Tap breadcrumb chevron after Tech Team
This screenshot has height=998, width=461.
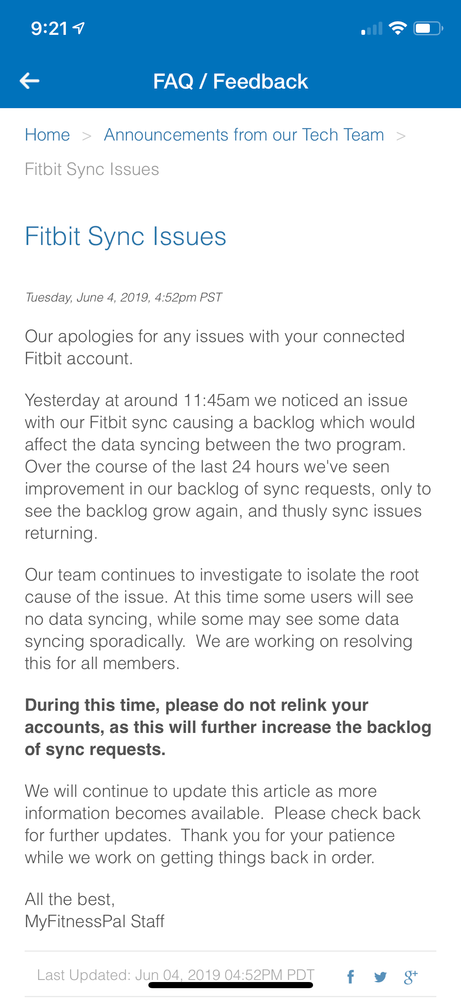[401, 136]
